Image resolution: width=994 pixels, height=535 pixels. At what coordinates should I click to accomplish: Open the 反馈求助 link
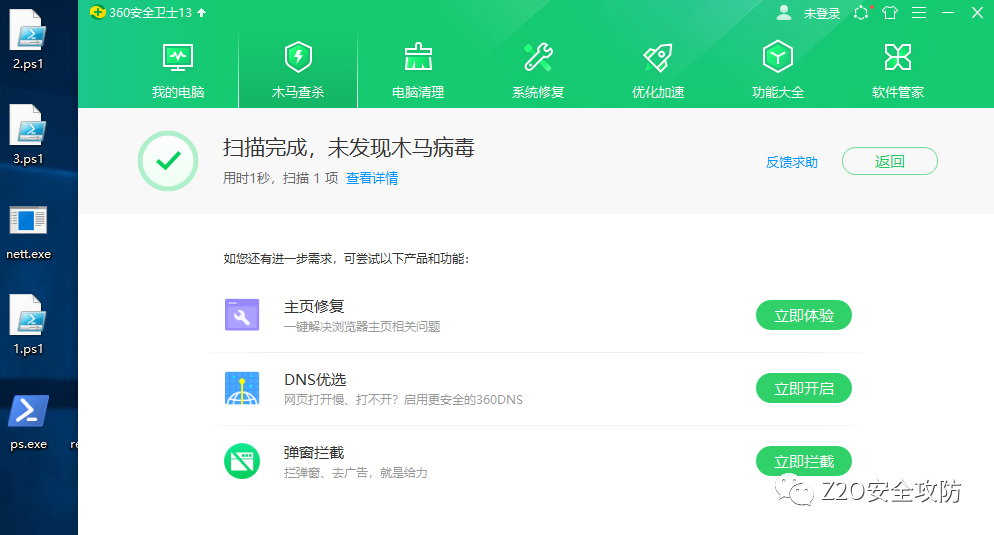pos(792,162)
